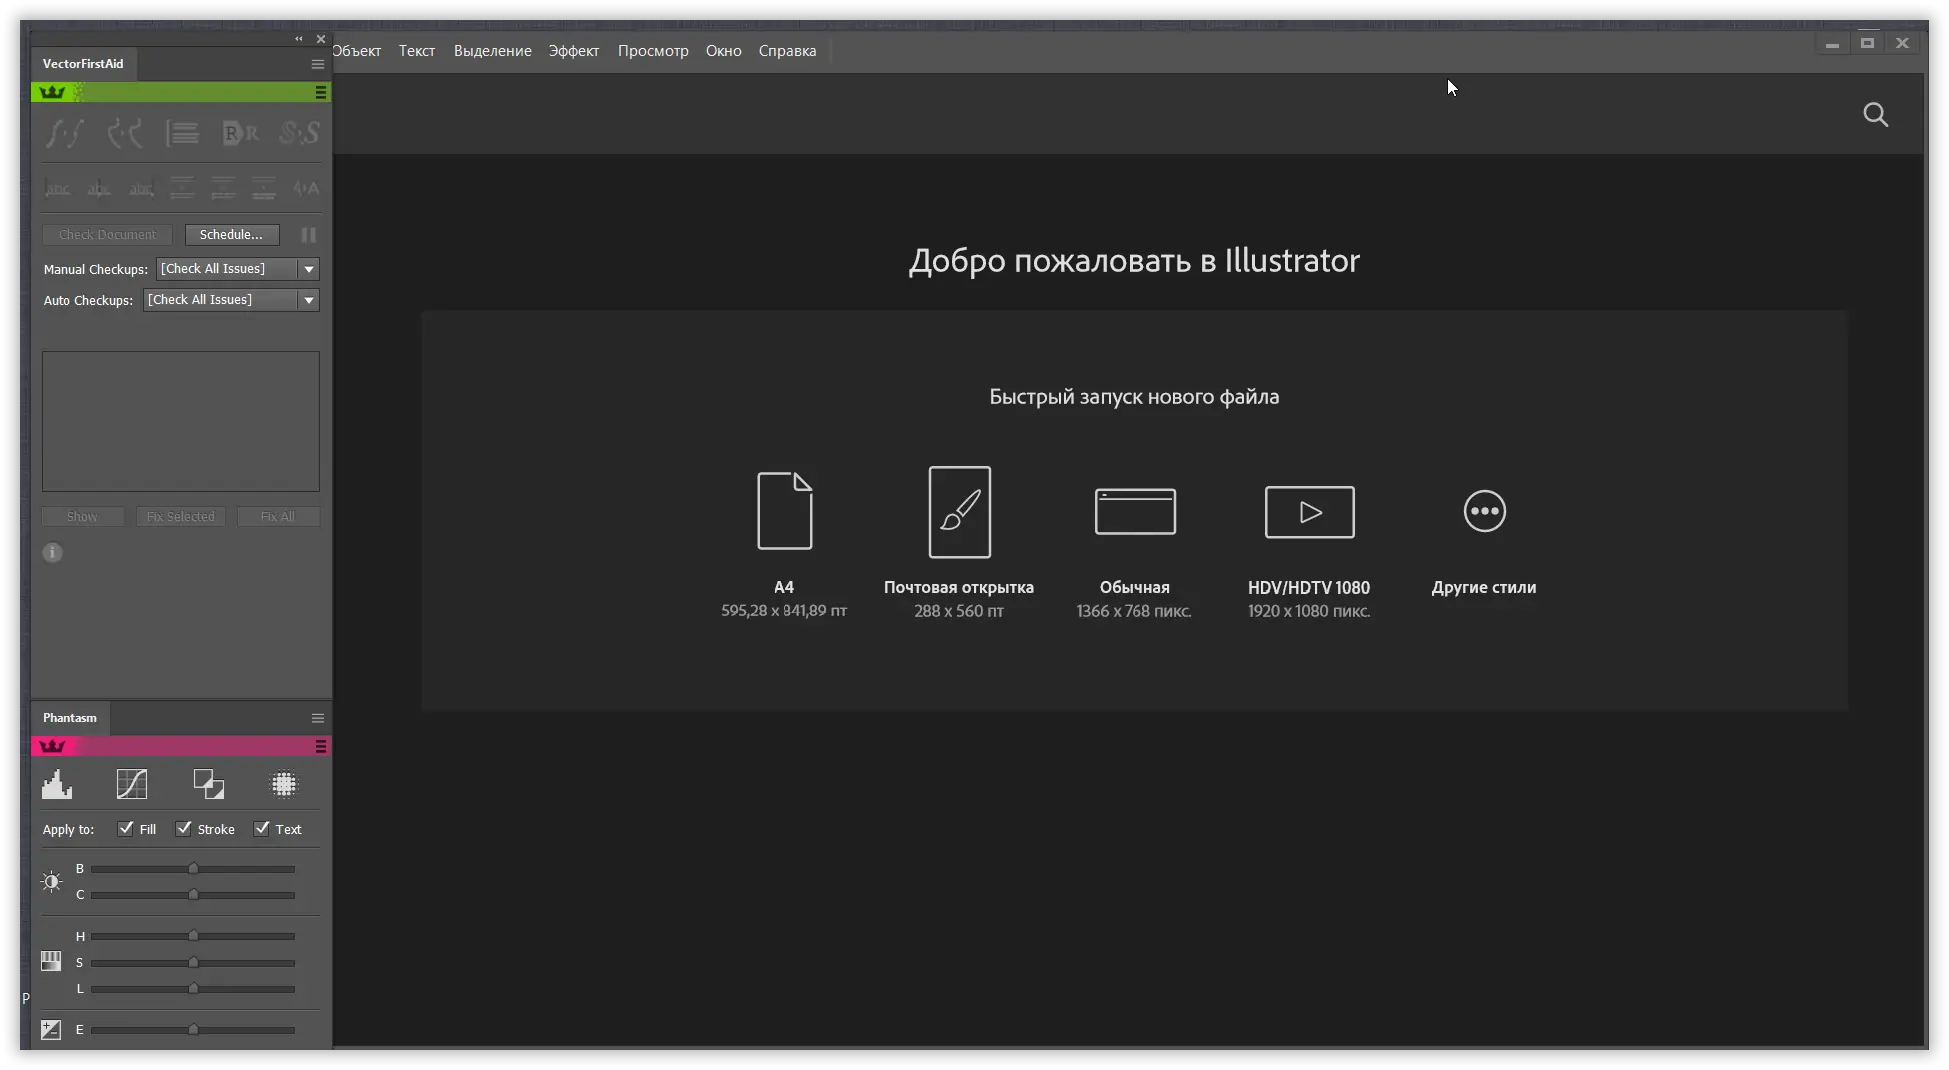This screenshot has width=1949, height=1070.
Task: Click the Exposure icon next to the E slider
Action: click(51, 1029)
